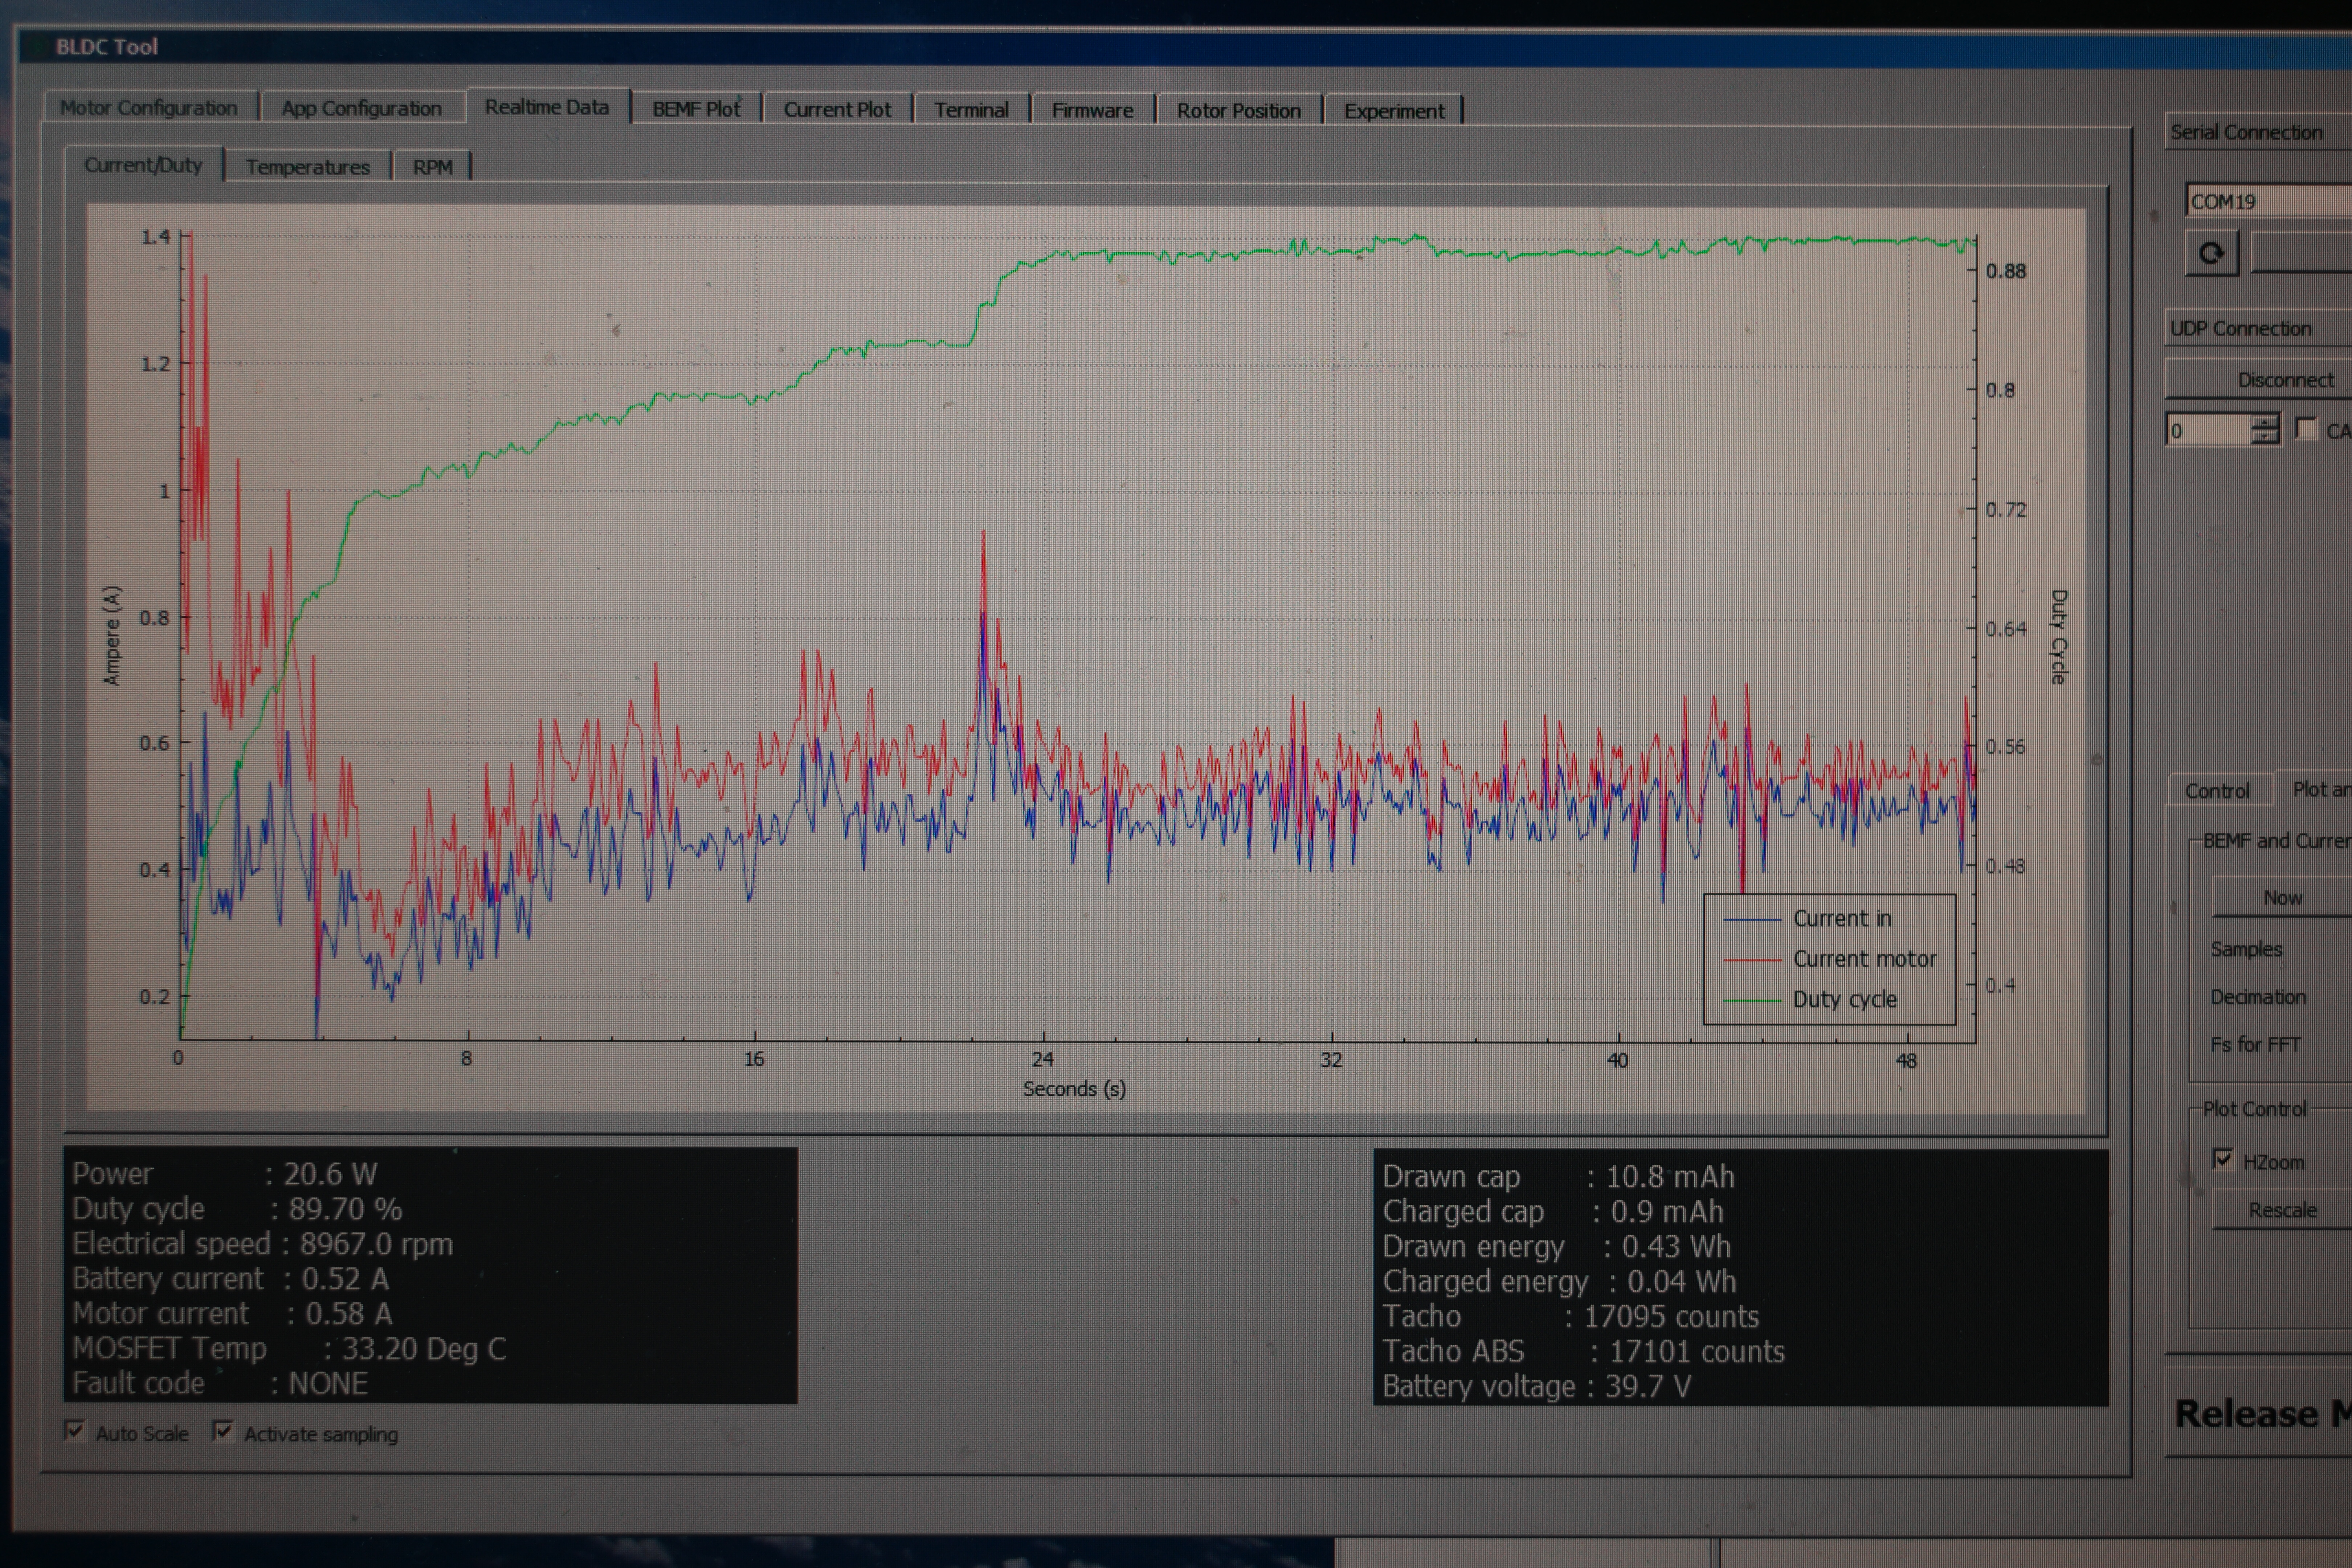Open the Plot side tab
Image resolution: width=2352 pixels, height=1568 pixels.
coord(2314,789)
